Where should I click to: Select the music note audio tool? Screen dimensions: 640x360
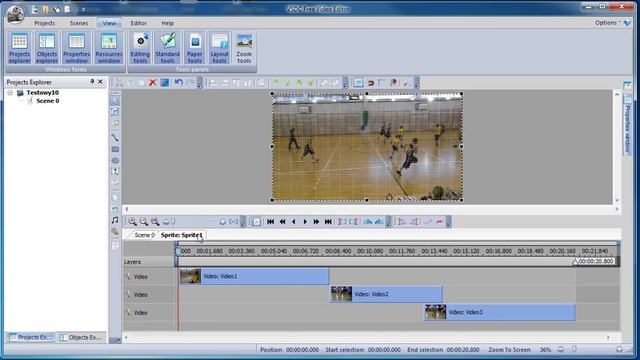[x=115, y=220]
